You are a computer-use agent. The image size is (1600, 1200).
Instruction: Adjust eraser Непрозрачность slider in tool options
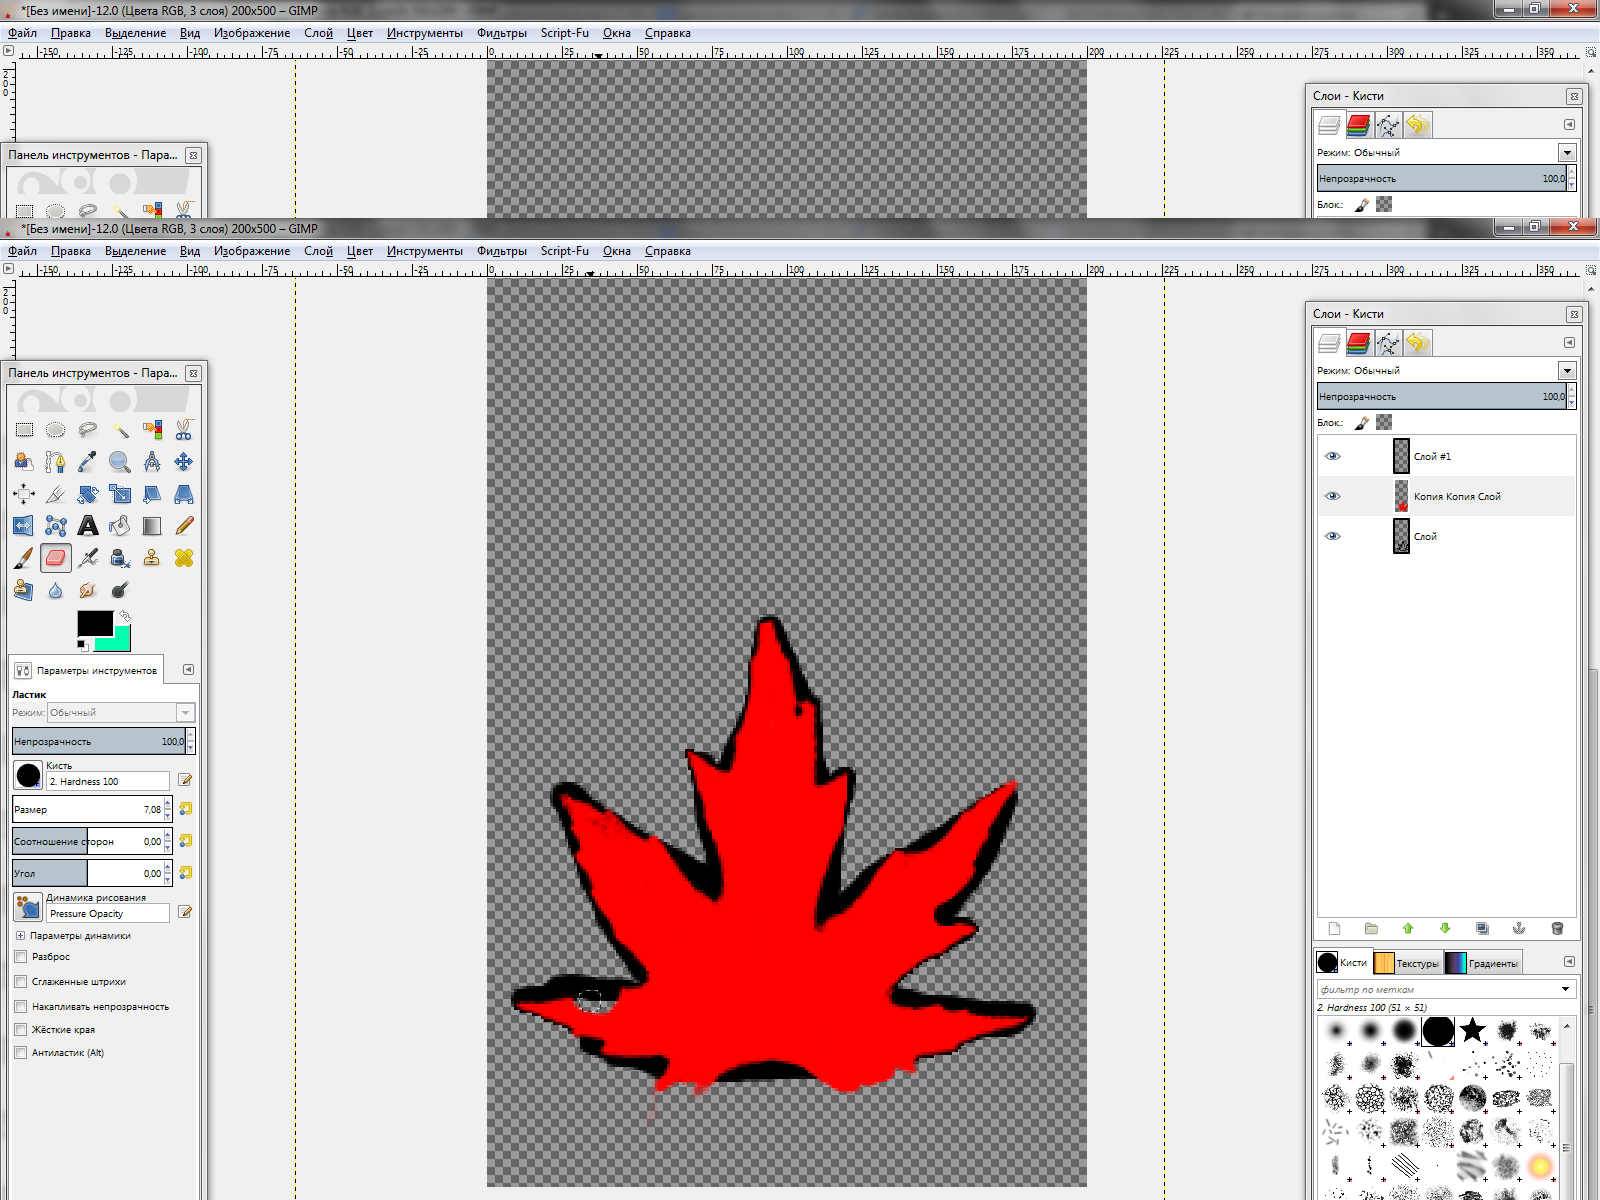tap(98, 741)
